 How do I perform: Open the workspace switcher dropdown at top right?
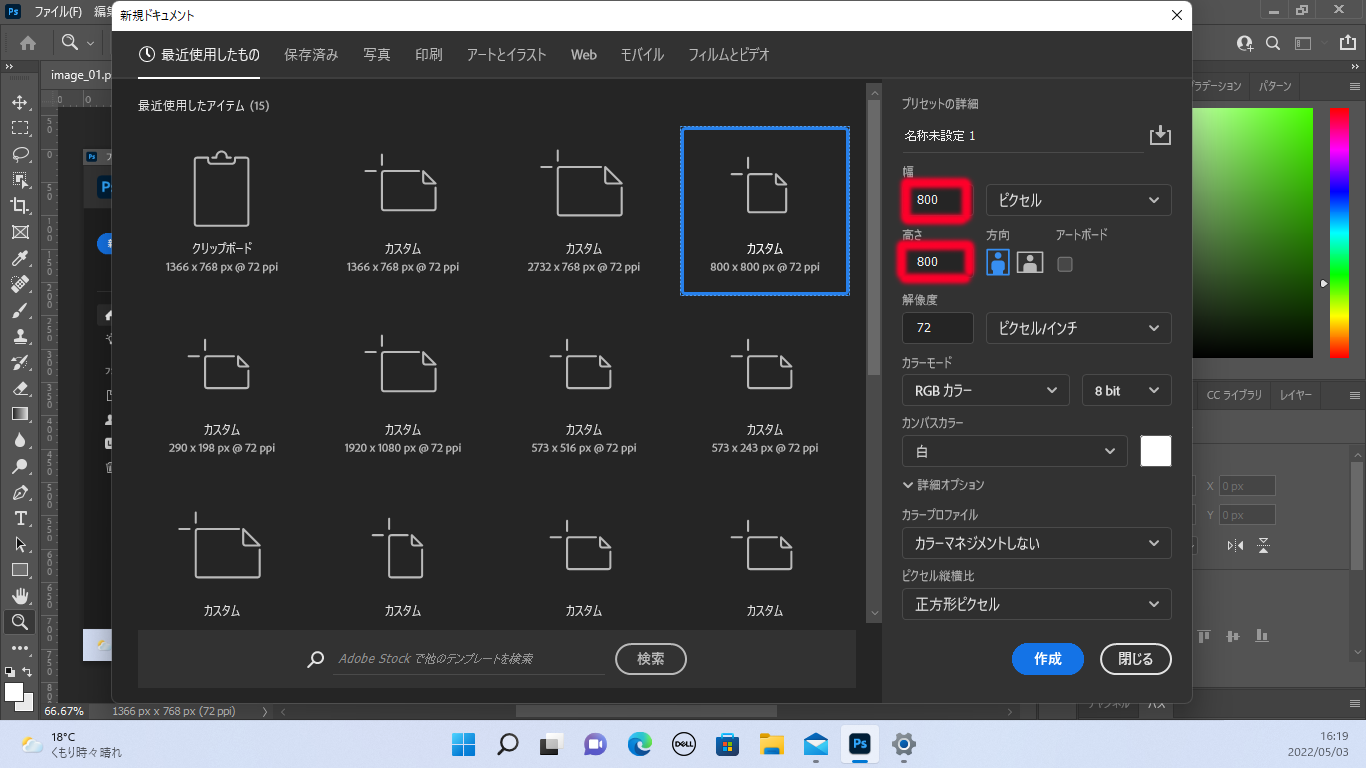tap(1303, 43)
